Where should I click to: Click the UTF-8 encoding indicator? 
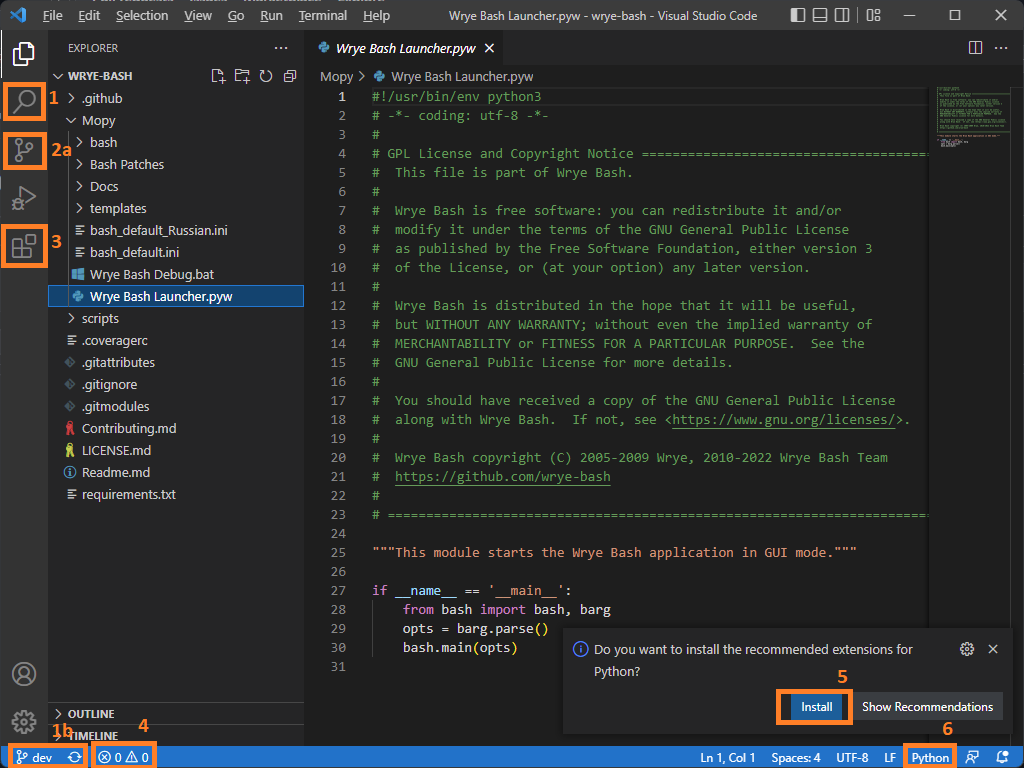[x=852, y=758]
